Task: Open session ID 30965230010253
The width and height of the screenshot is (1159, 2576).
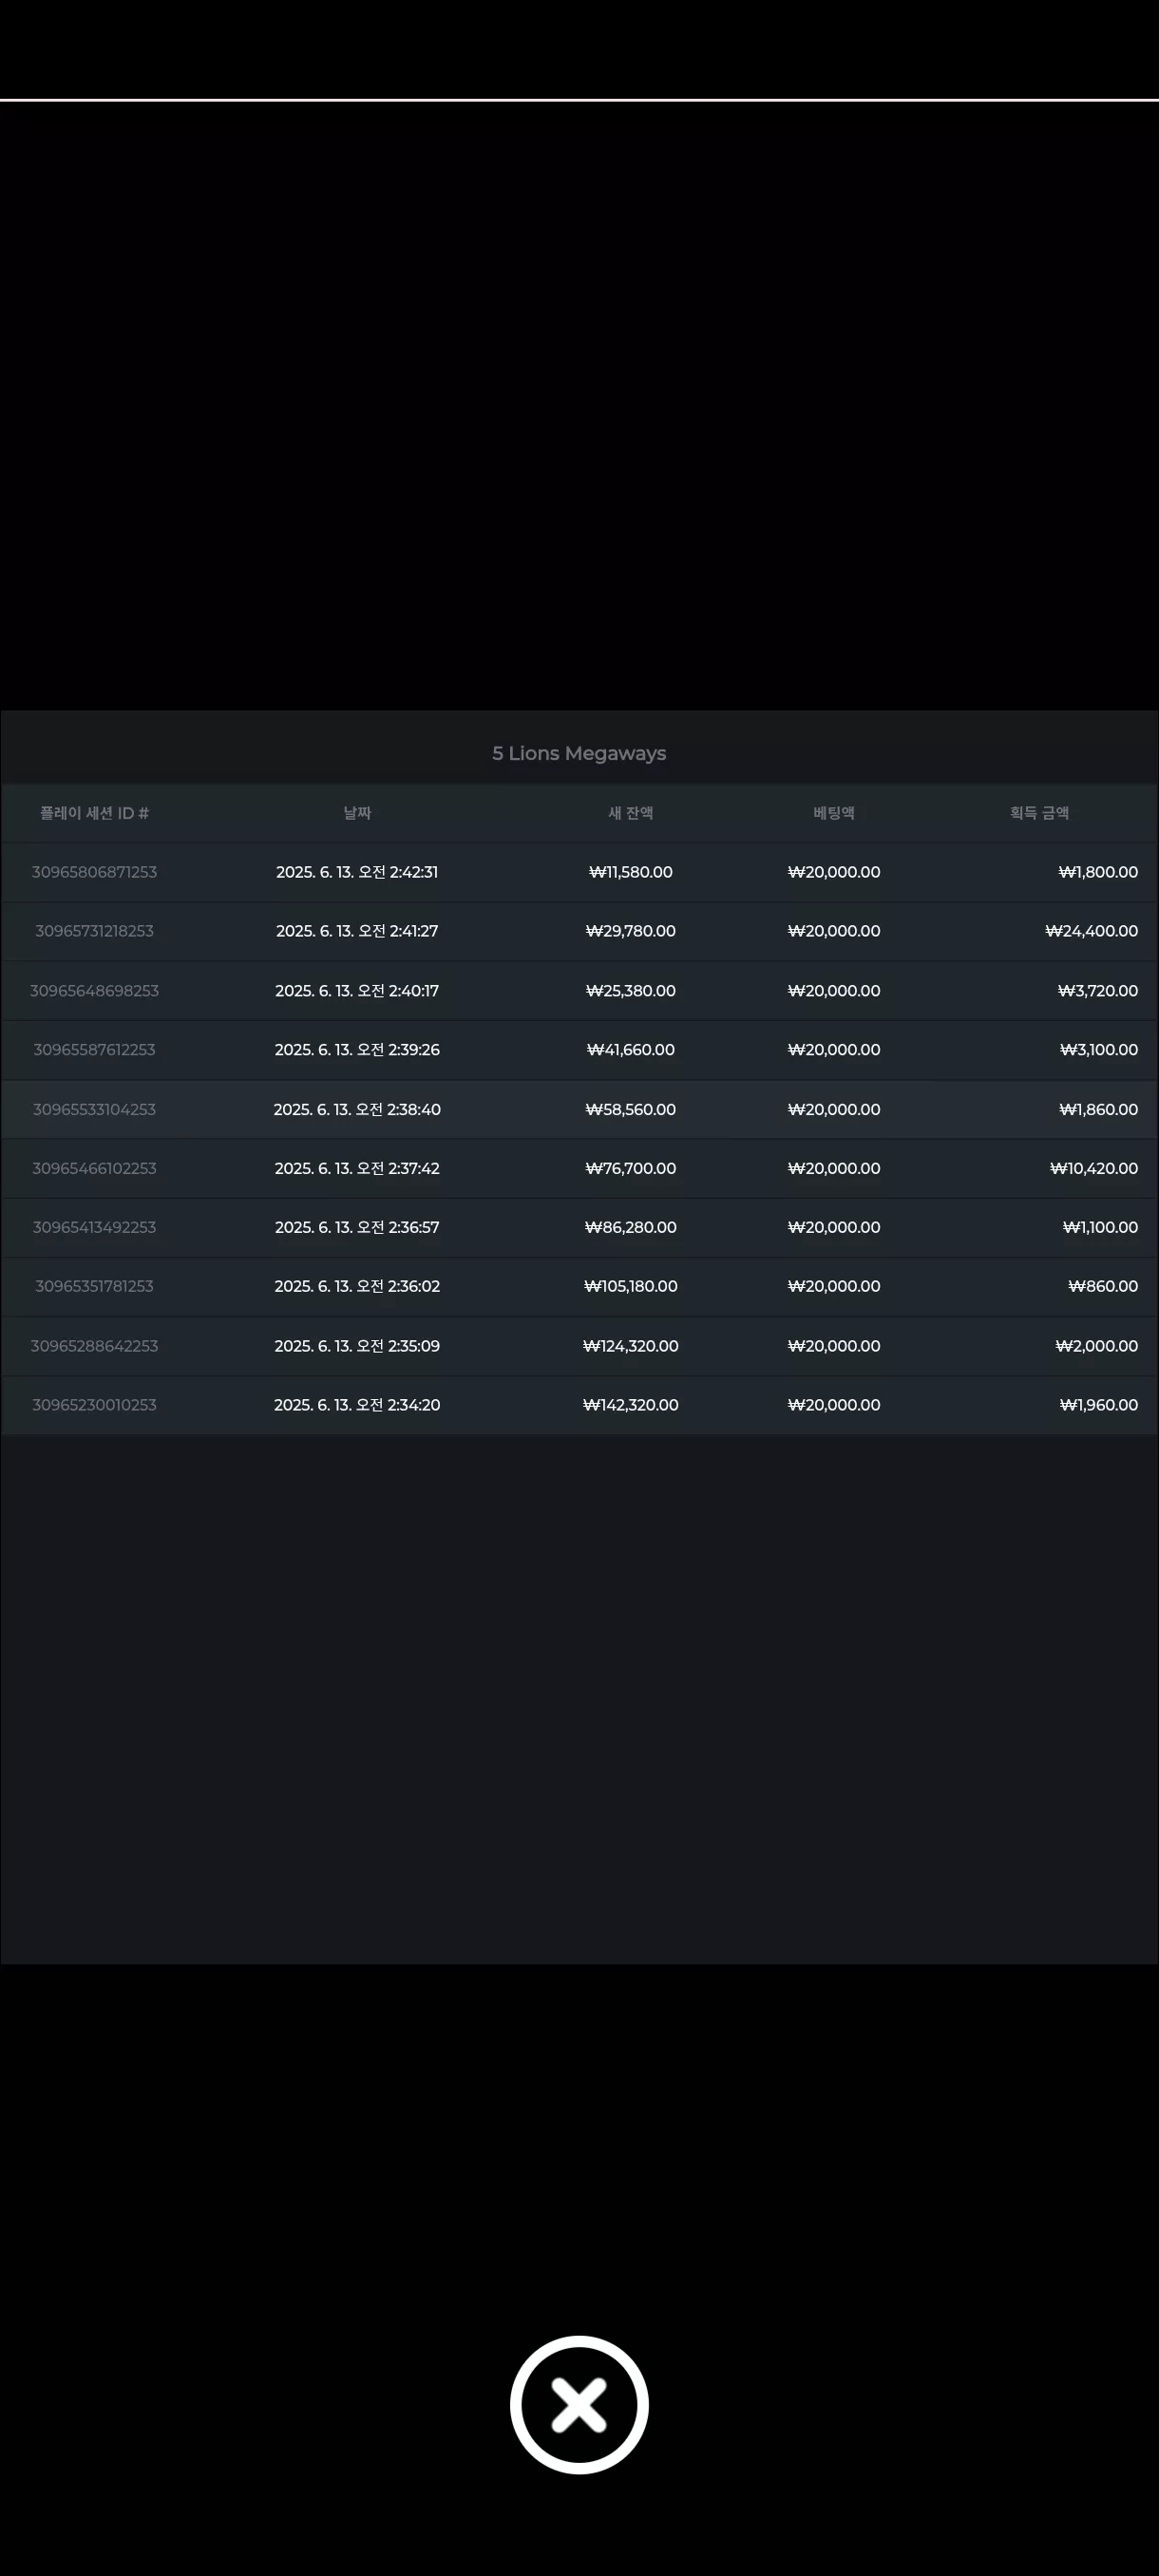Action: pos(94,1405)
